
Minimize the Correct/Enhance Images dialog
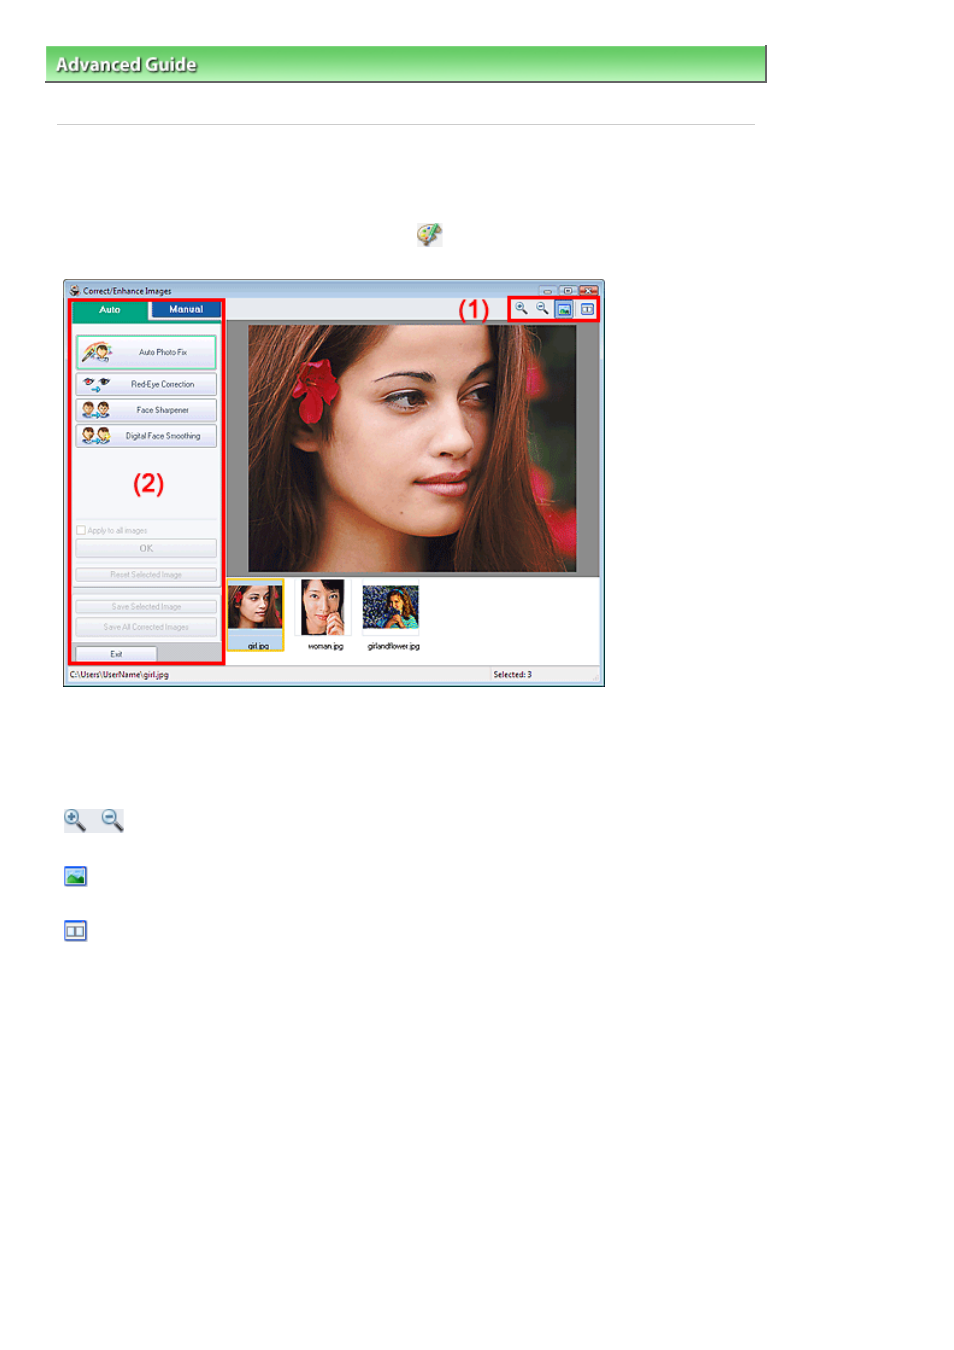(547, 291)
